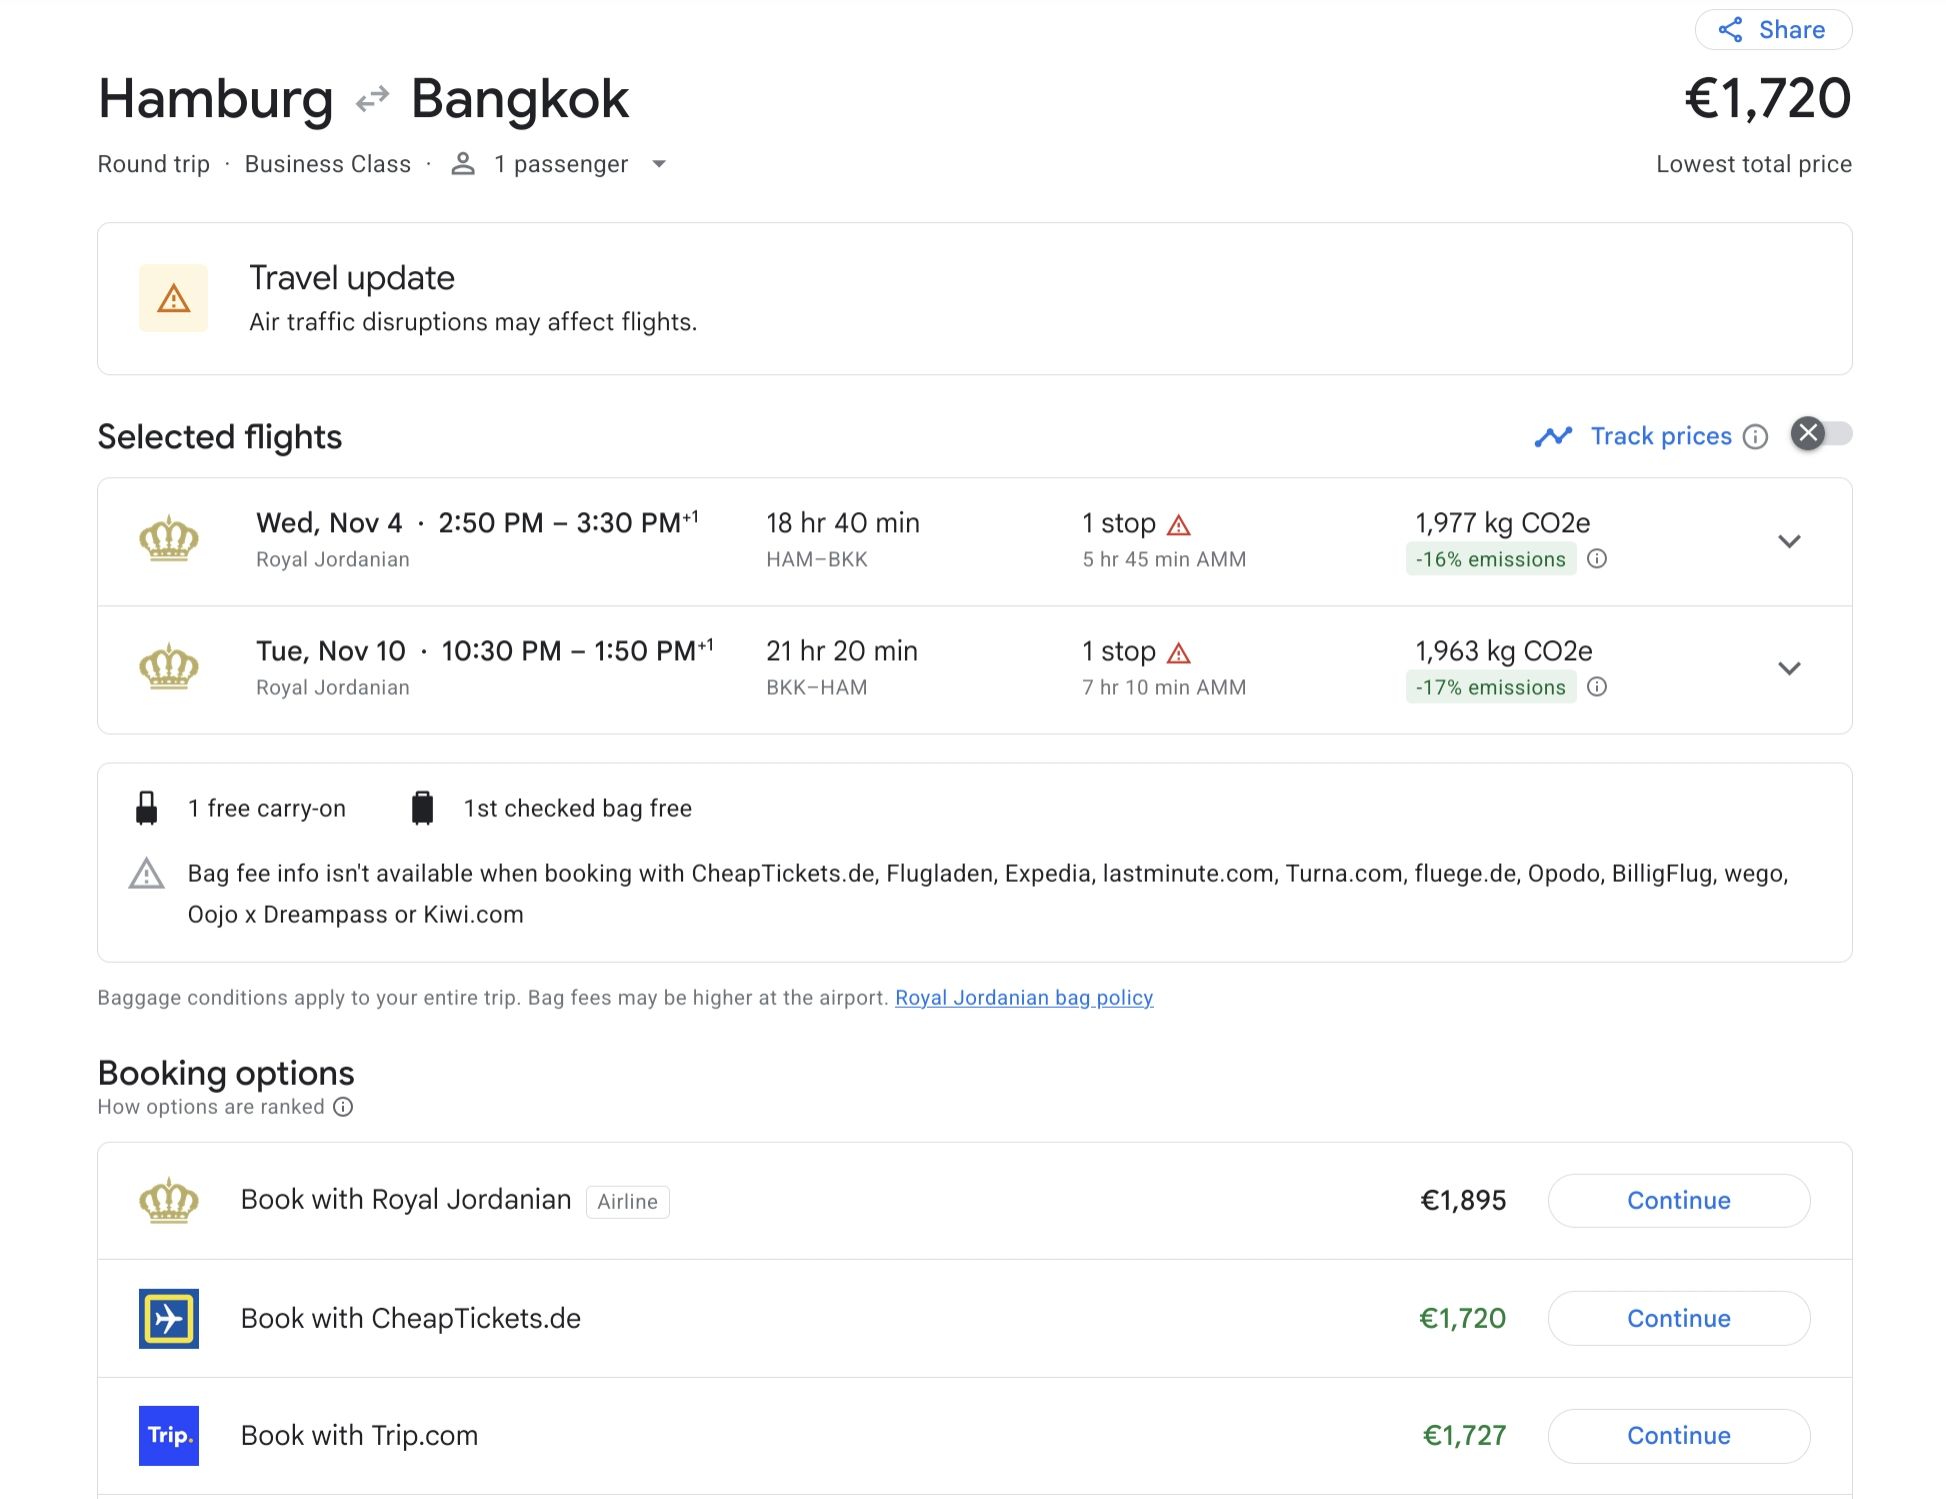Click the Royal Jordanian logo in Booking options
The height and width of the screenshot is (1499, 1946).
[x=169, y=1201]
